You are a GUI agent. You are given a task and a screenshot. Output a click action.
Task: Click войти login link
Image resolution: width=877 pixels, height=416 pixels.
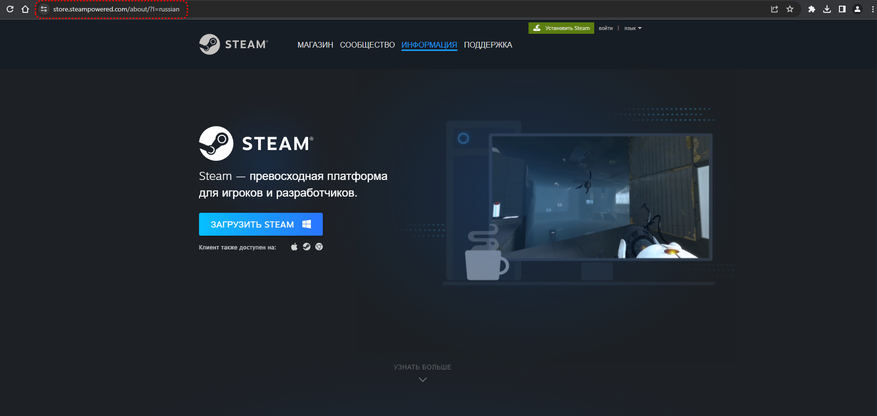[606, 28]
